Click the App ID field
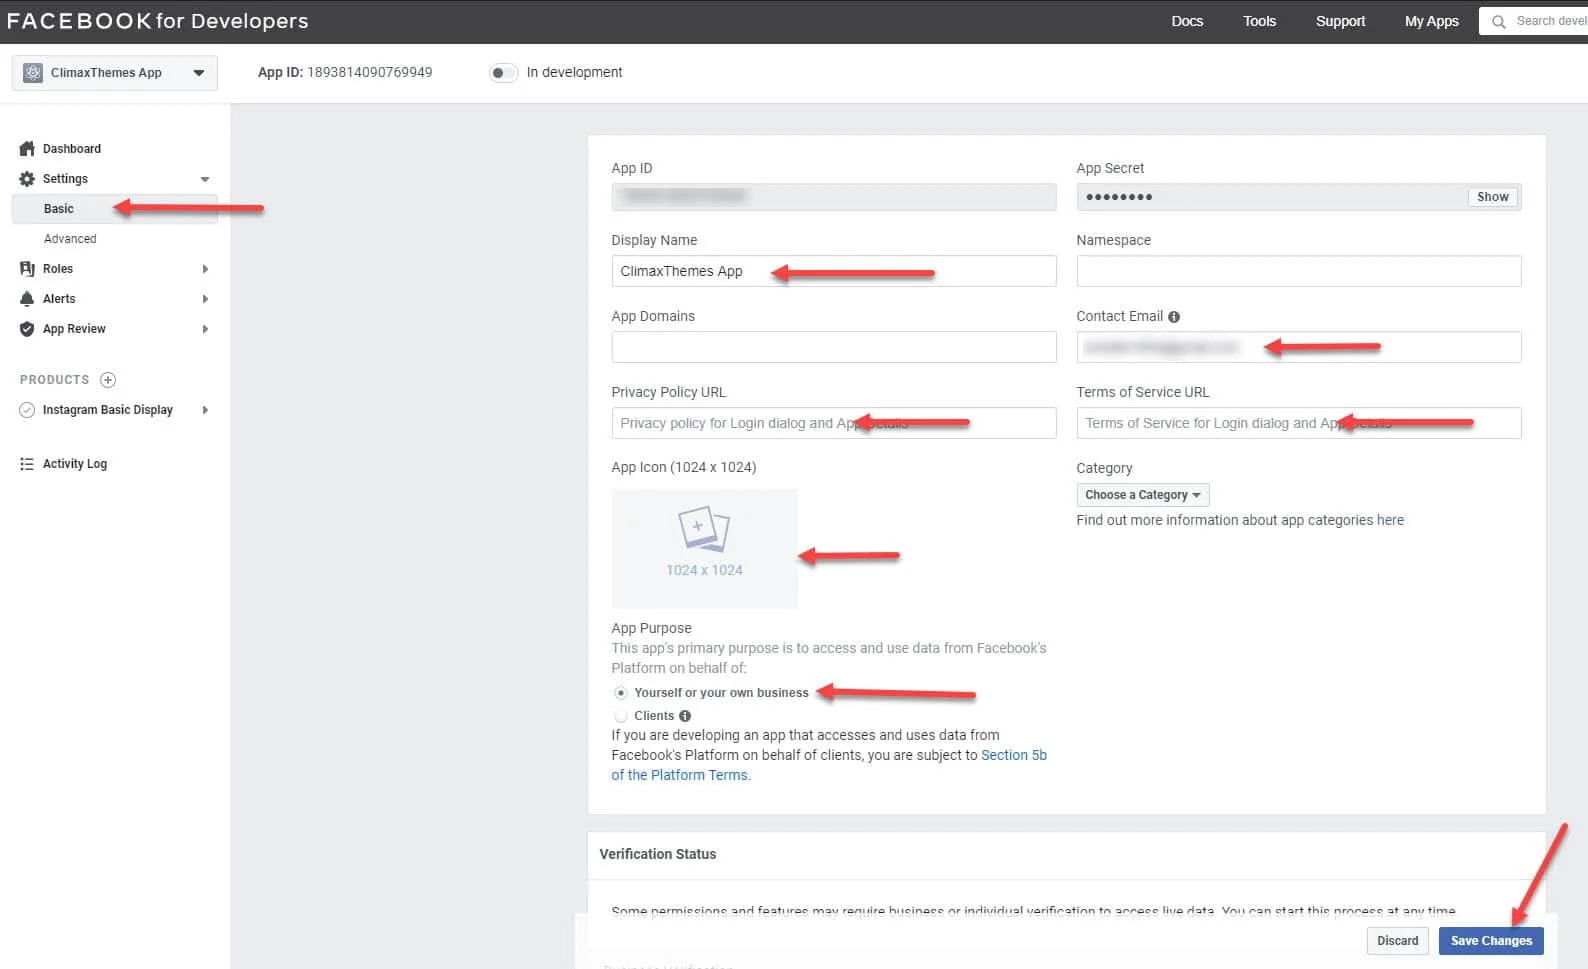1588x969 pixels. point(834,197)
